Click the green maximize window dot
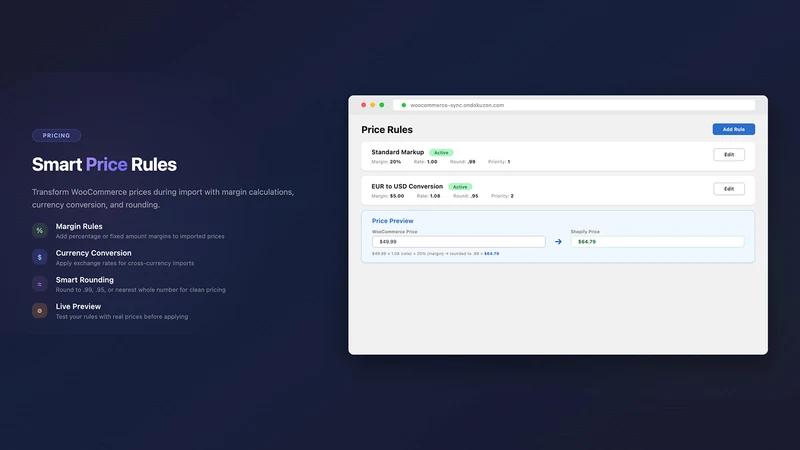 (382, 105)
